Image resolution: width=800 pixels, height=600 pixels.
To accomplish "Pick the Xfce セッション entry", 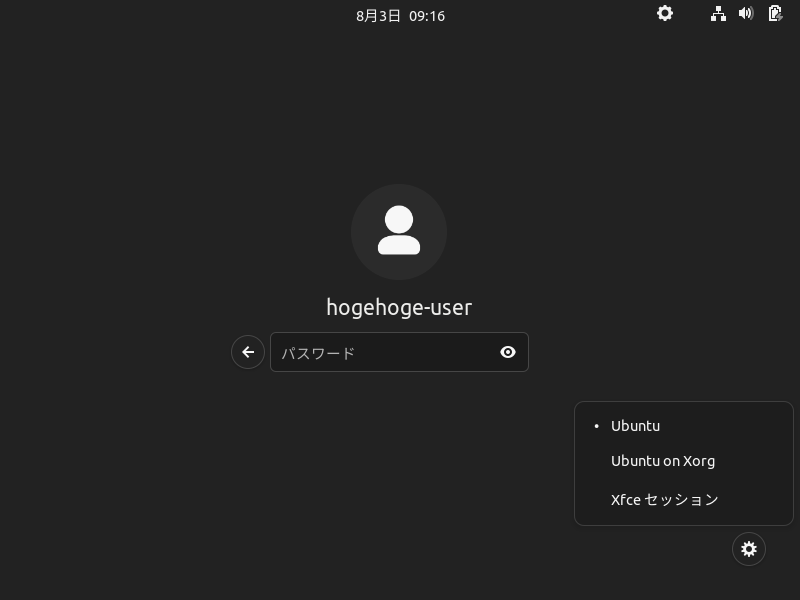I will tap(684, 499).
